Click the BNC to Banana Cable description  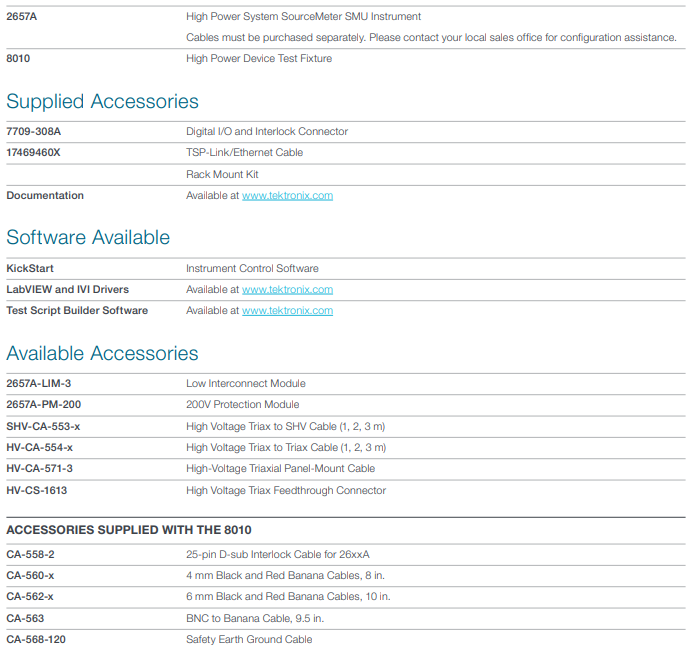coord(255,619)
